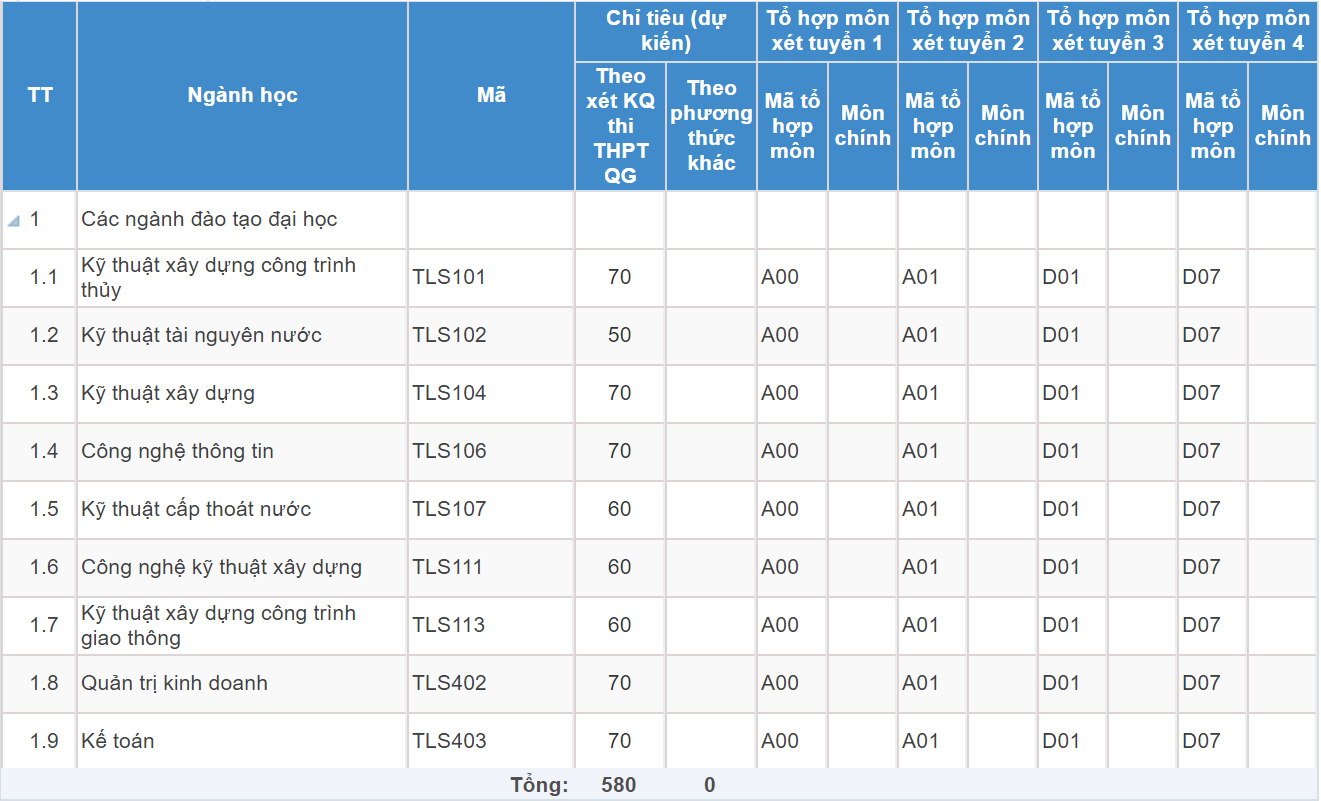1321x801 pixels.
Task: Select the Quản trị kinh doanh major
Action: 174,683
